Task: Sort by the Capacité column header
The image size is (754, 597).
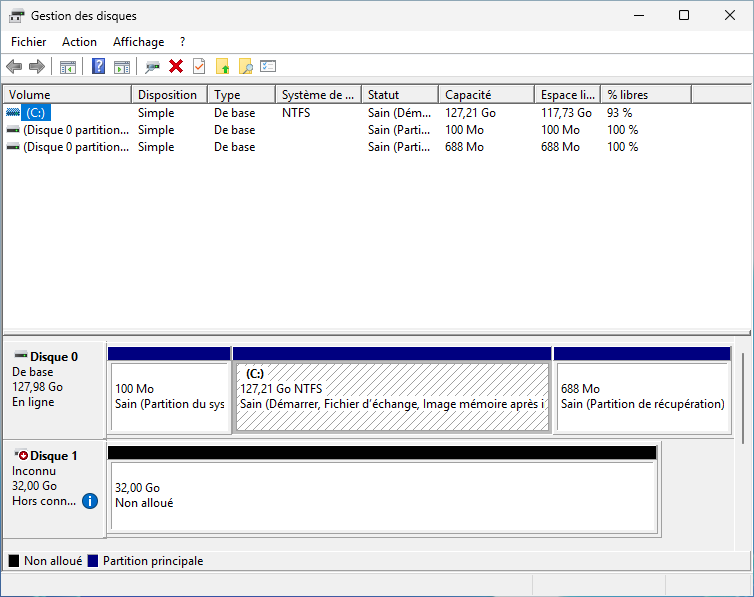Action: click(485, 95)
